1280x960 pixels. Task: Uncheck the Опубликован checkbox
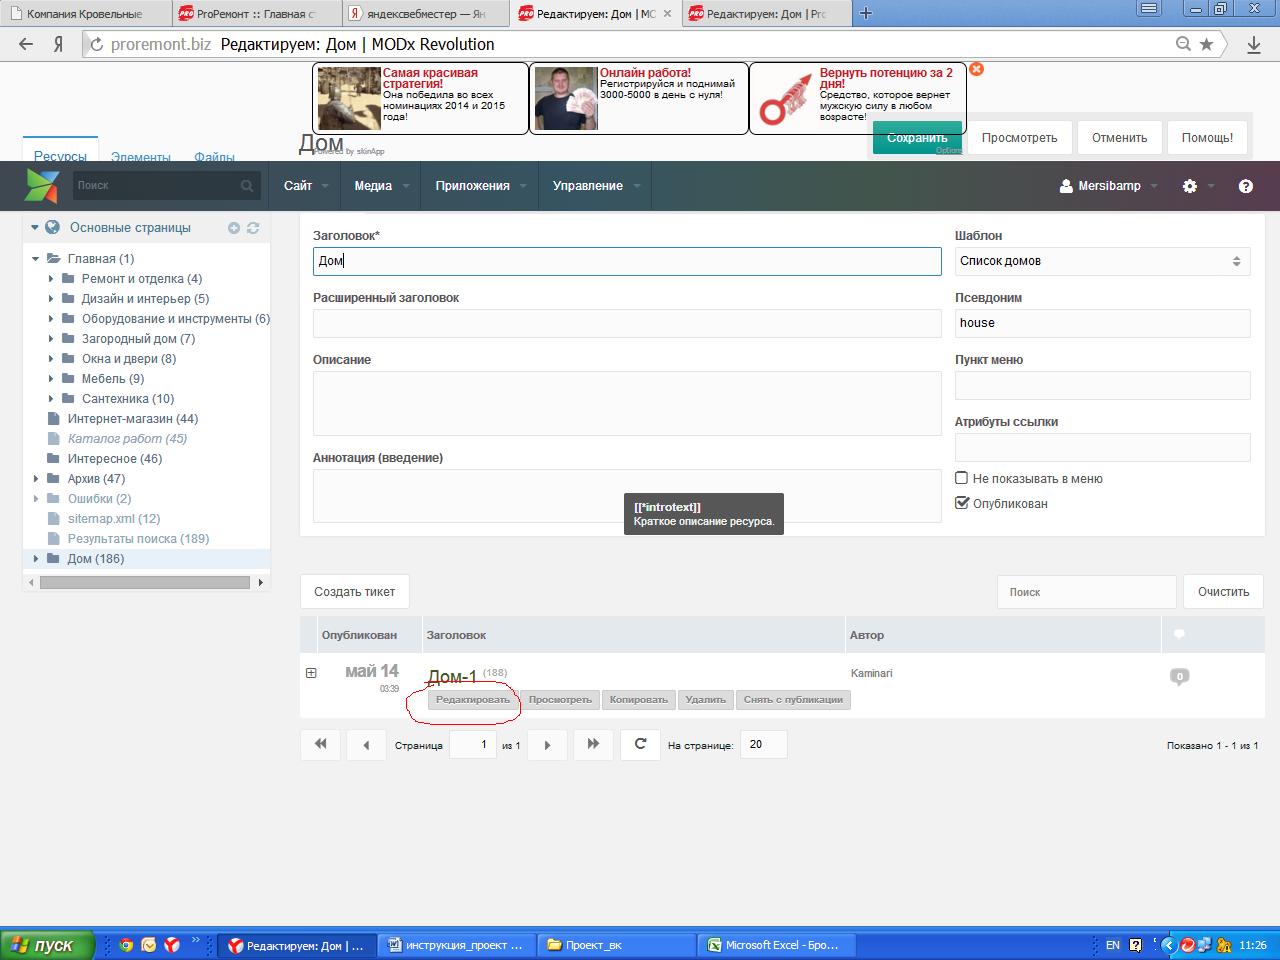[962, 503]
